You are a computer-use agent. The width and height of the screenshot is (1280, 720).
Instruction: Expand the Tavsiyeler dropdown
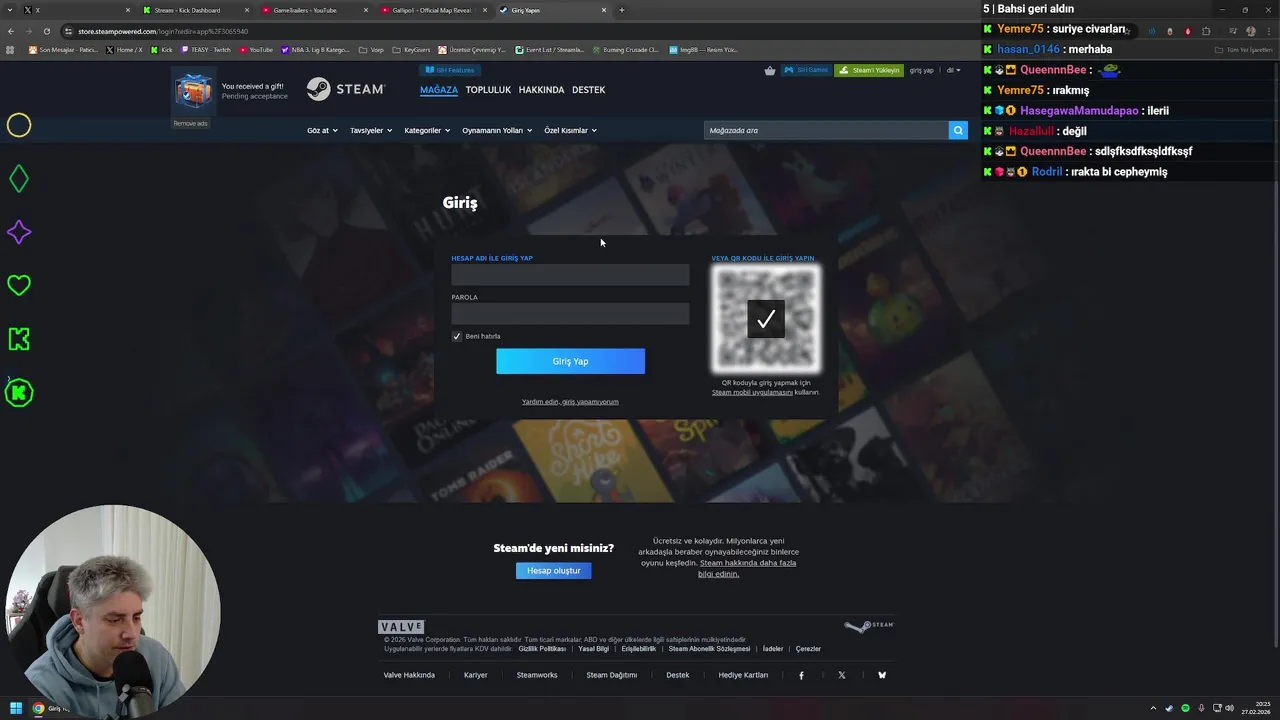click(x=371, y=130)
